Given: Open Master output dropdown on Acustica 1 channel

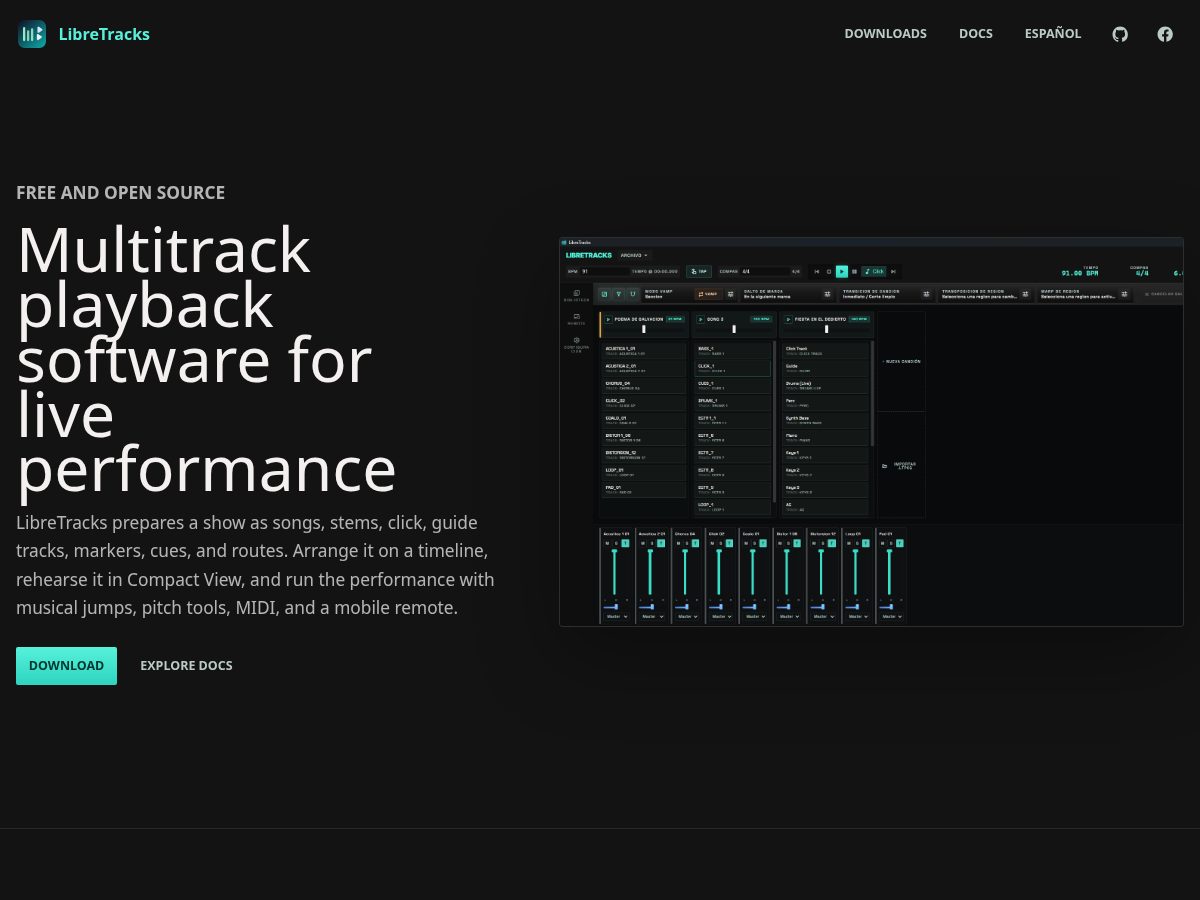Looking at the screenshot, I should 616,617.
